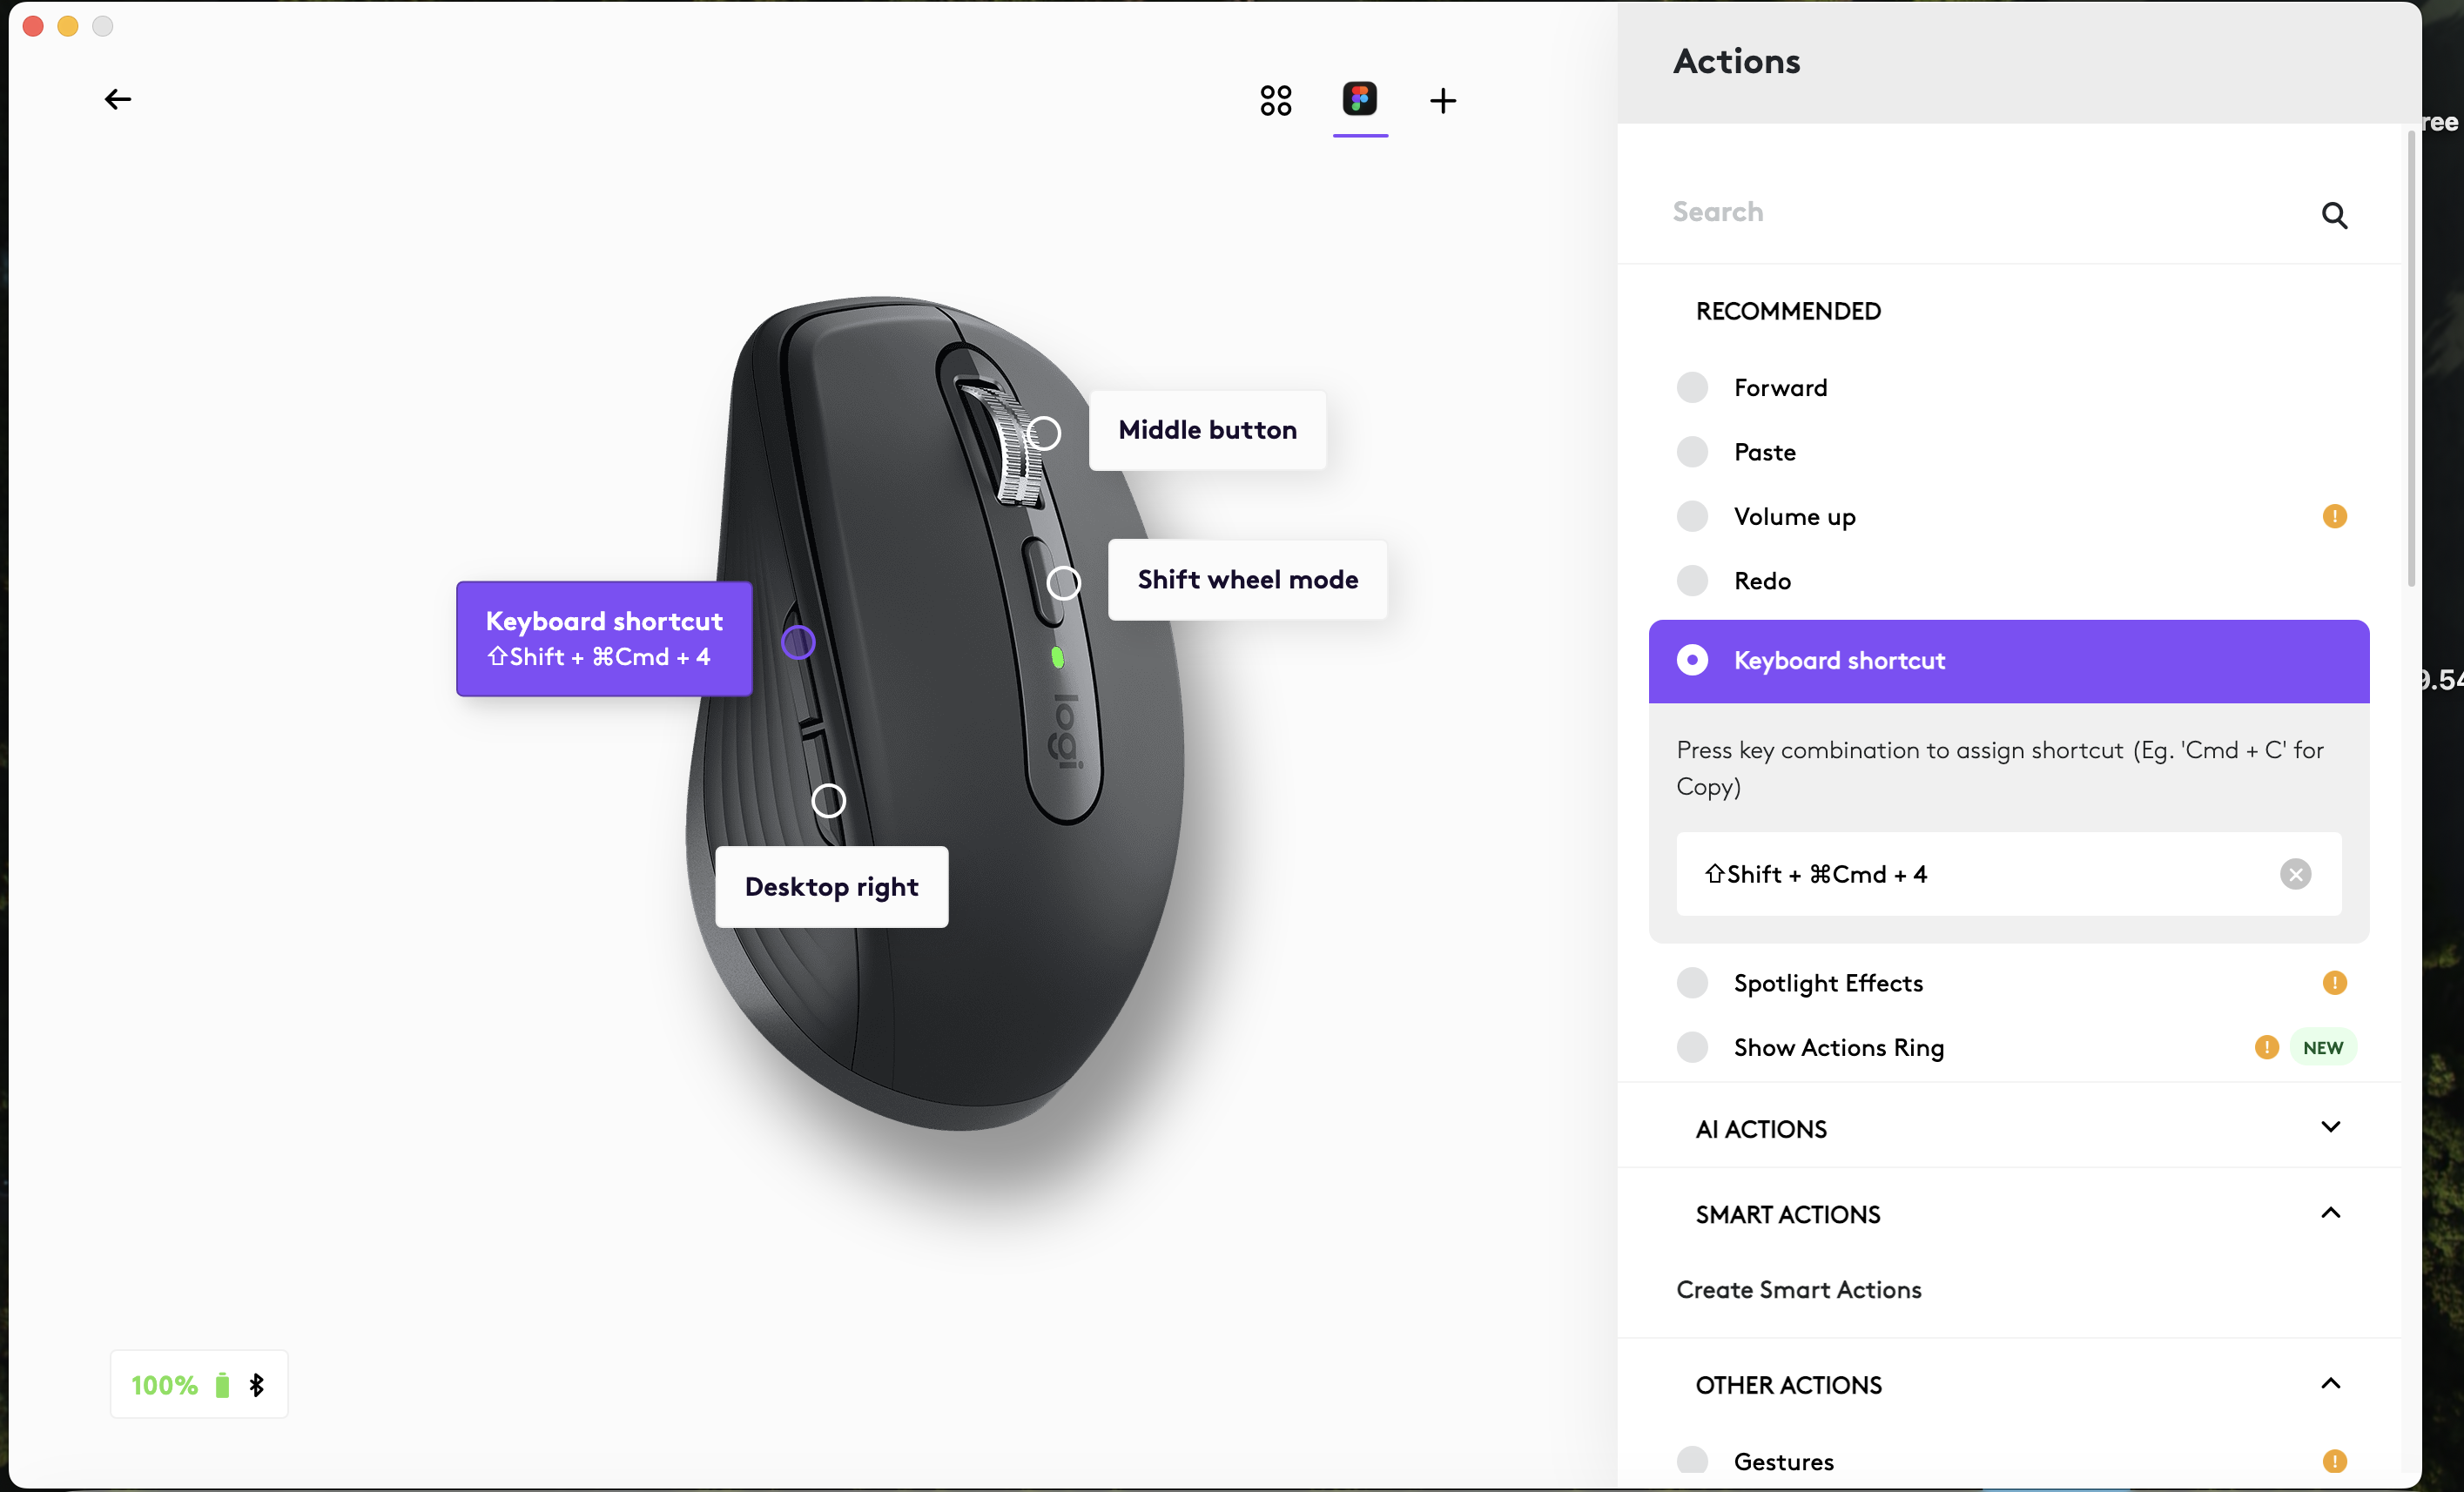Select the Middle button label
This screenshot has height=1492, width=2464.
click(1207, 430)
